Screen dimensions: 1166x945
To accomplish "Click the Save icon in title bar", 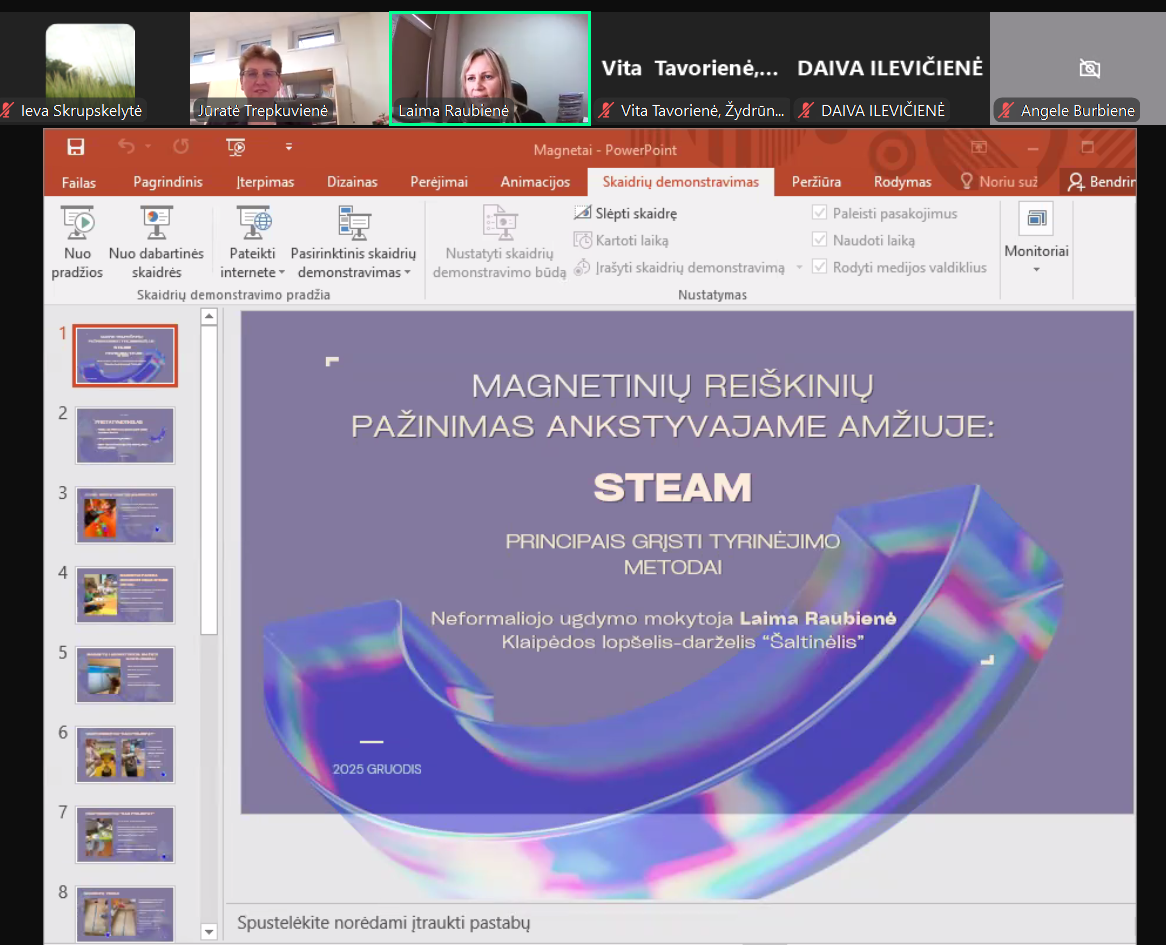I will 75,148.
